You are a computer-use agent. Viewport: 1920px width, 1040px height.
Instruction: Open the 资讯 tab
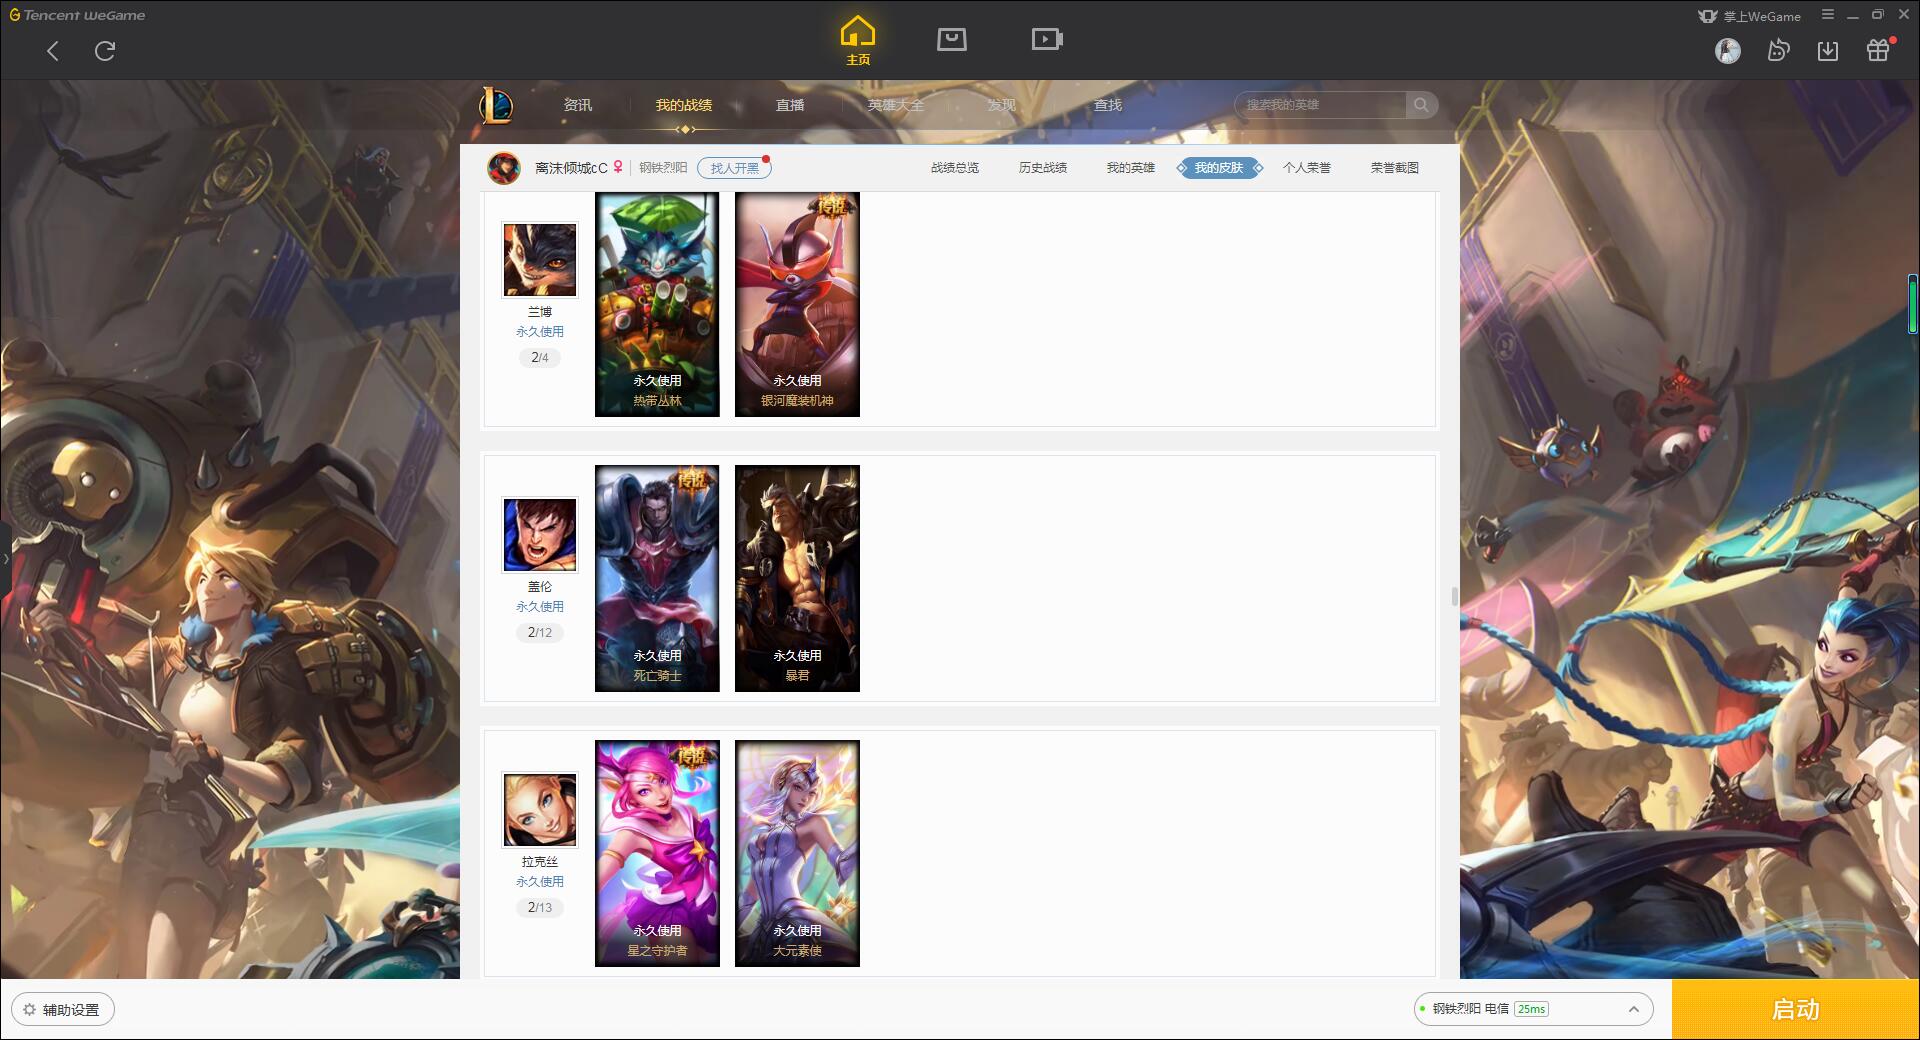tap(578, 105)
